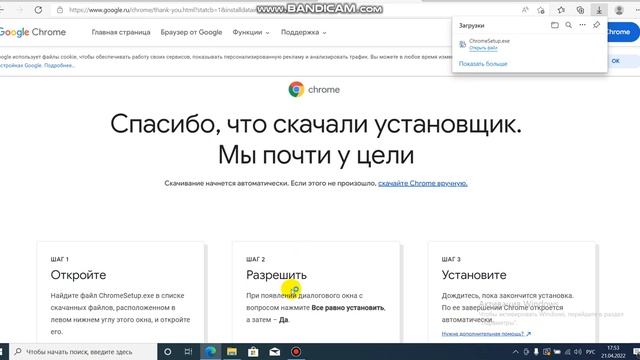Screen dimensions: 640x360
Task: Open the notification center icon
Action: pyautogui.click(x=636, y=352)
